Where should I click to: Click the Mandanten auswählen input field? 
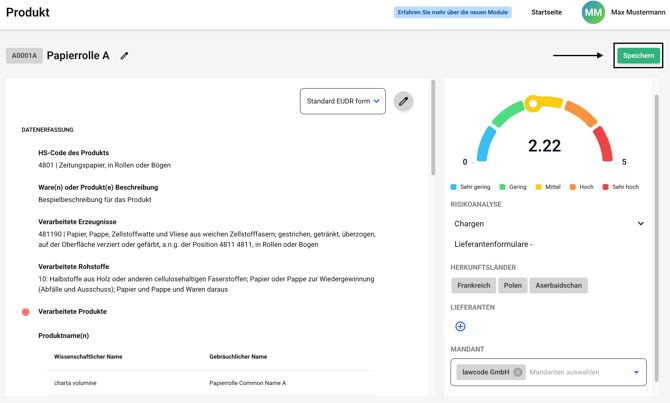pyautogui.click(x=577, y=372)
